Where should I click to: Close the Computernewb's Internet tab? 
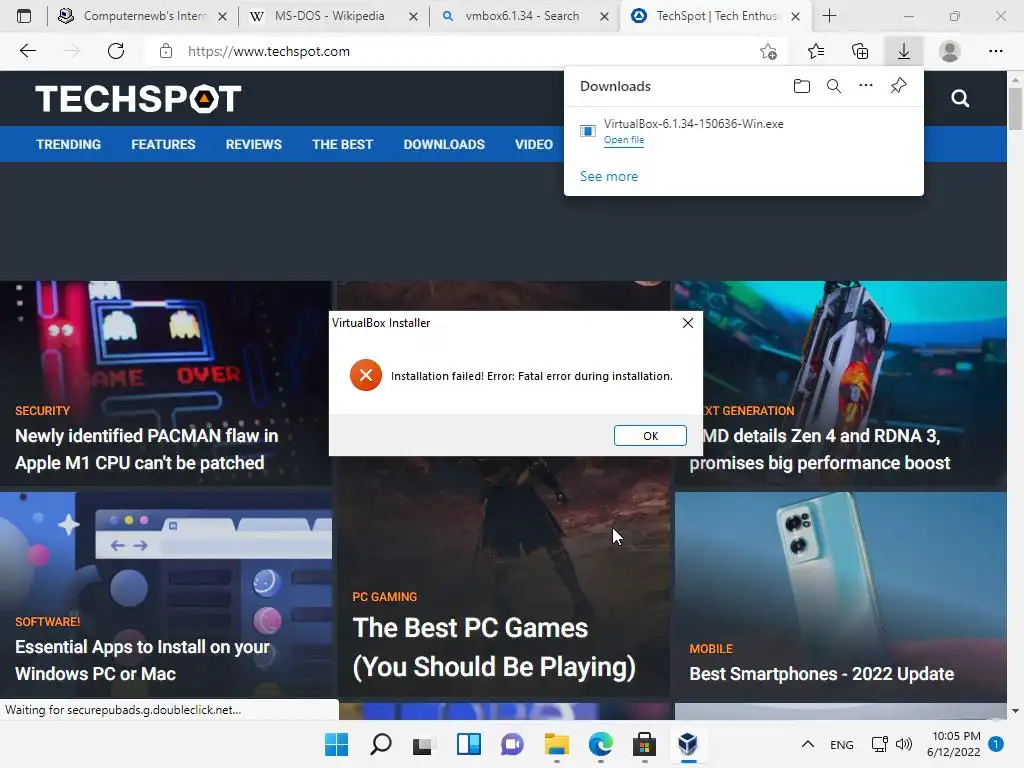coord(223,16)
